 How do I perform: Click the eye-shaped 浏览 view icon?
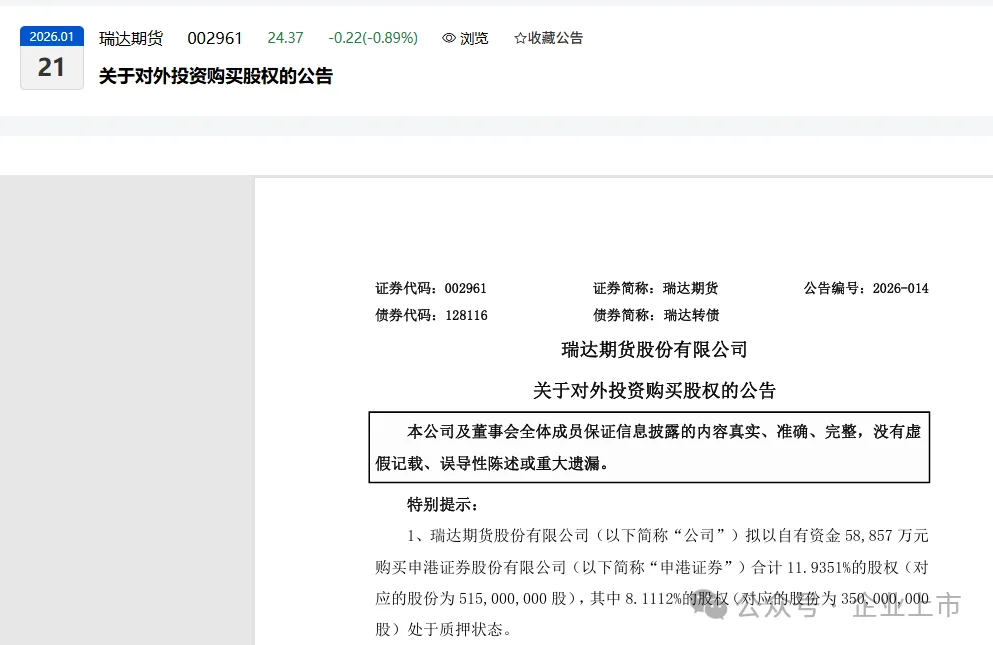(x=447, y=38)
